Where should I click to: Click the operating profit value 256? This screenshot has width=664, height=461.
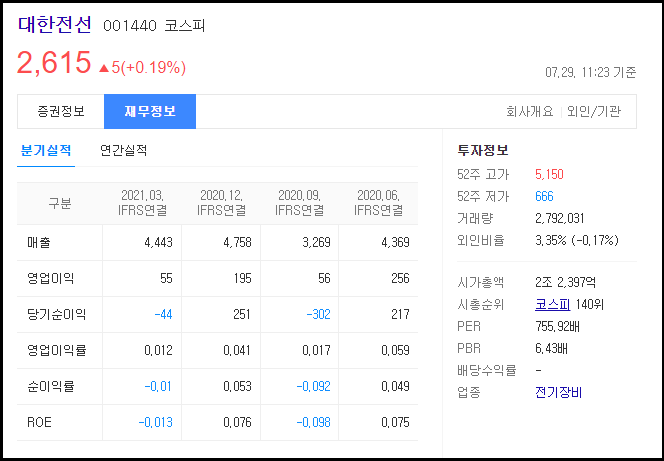coord(401,279)
